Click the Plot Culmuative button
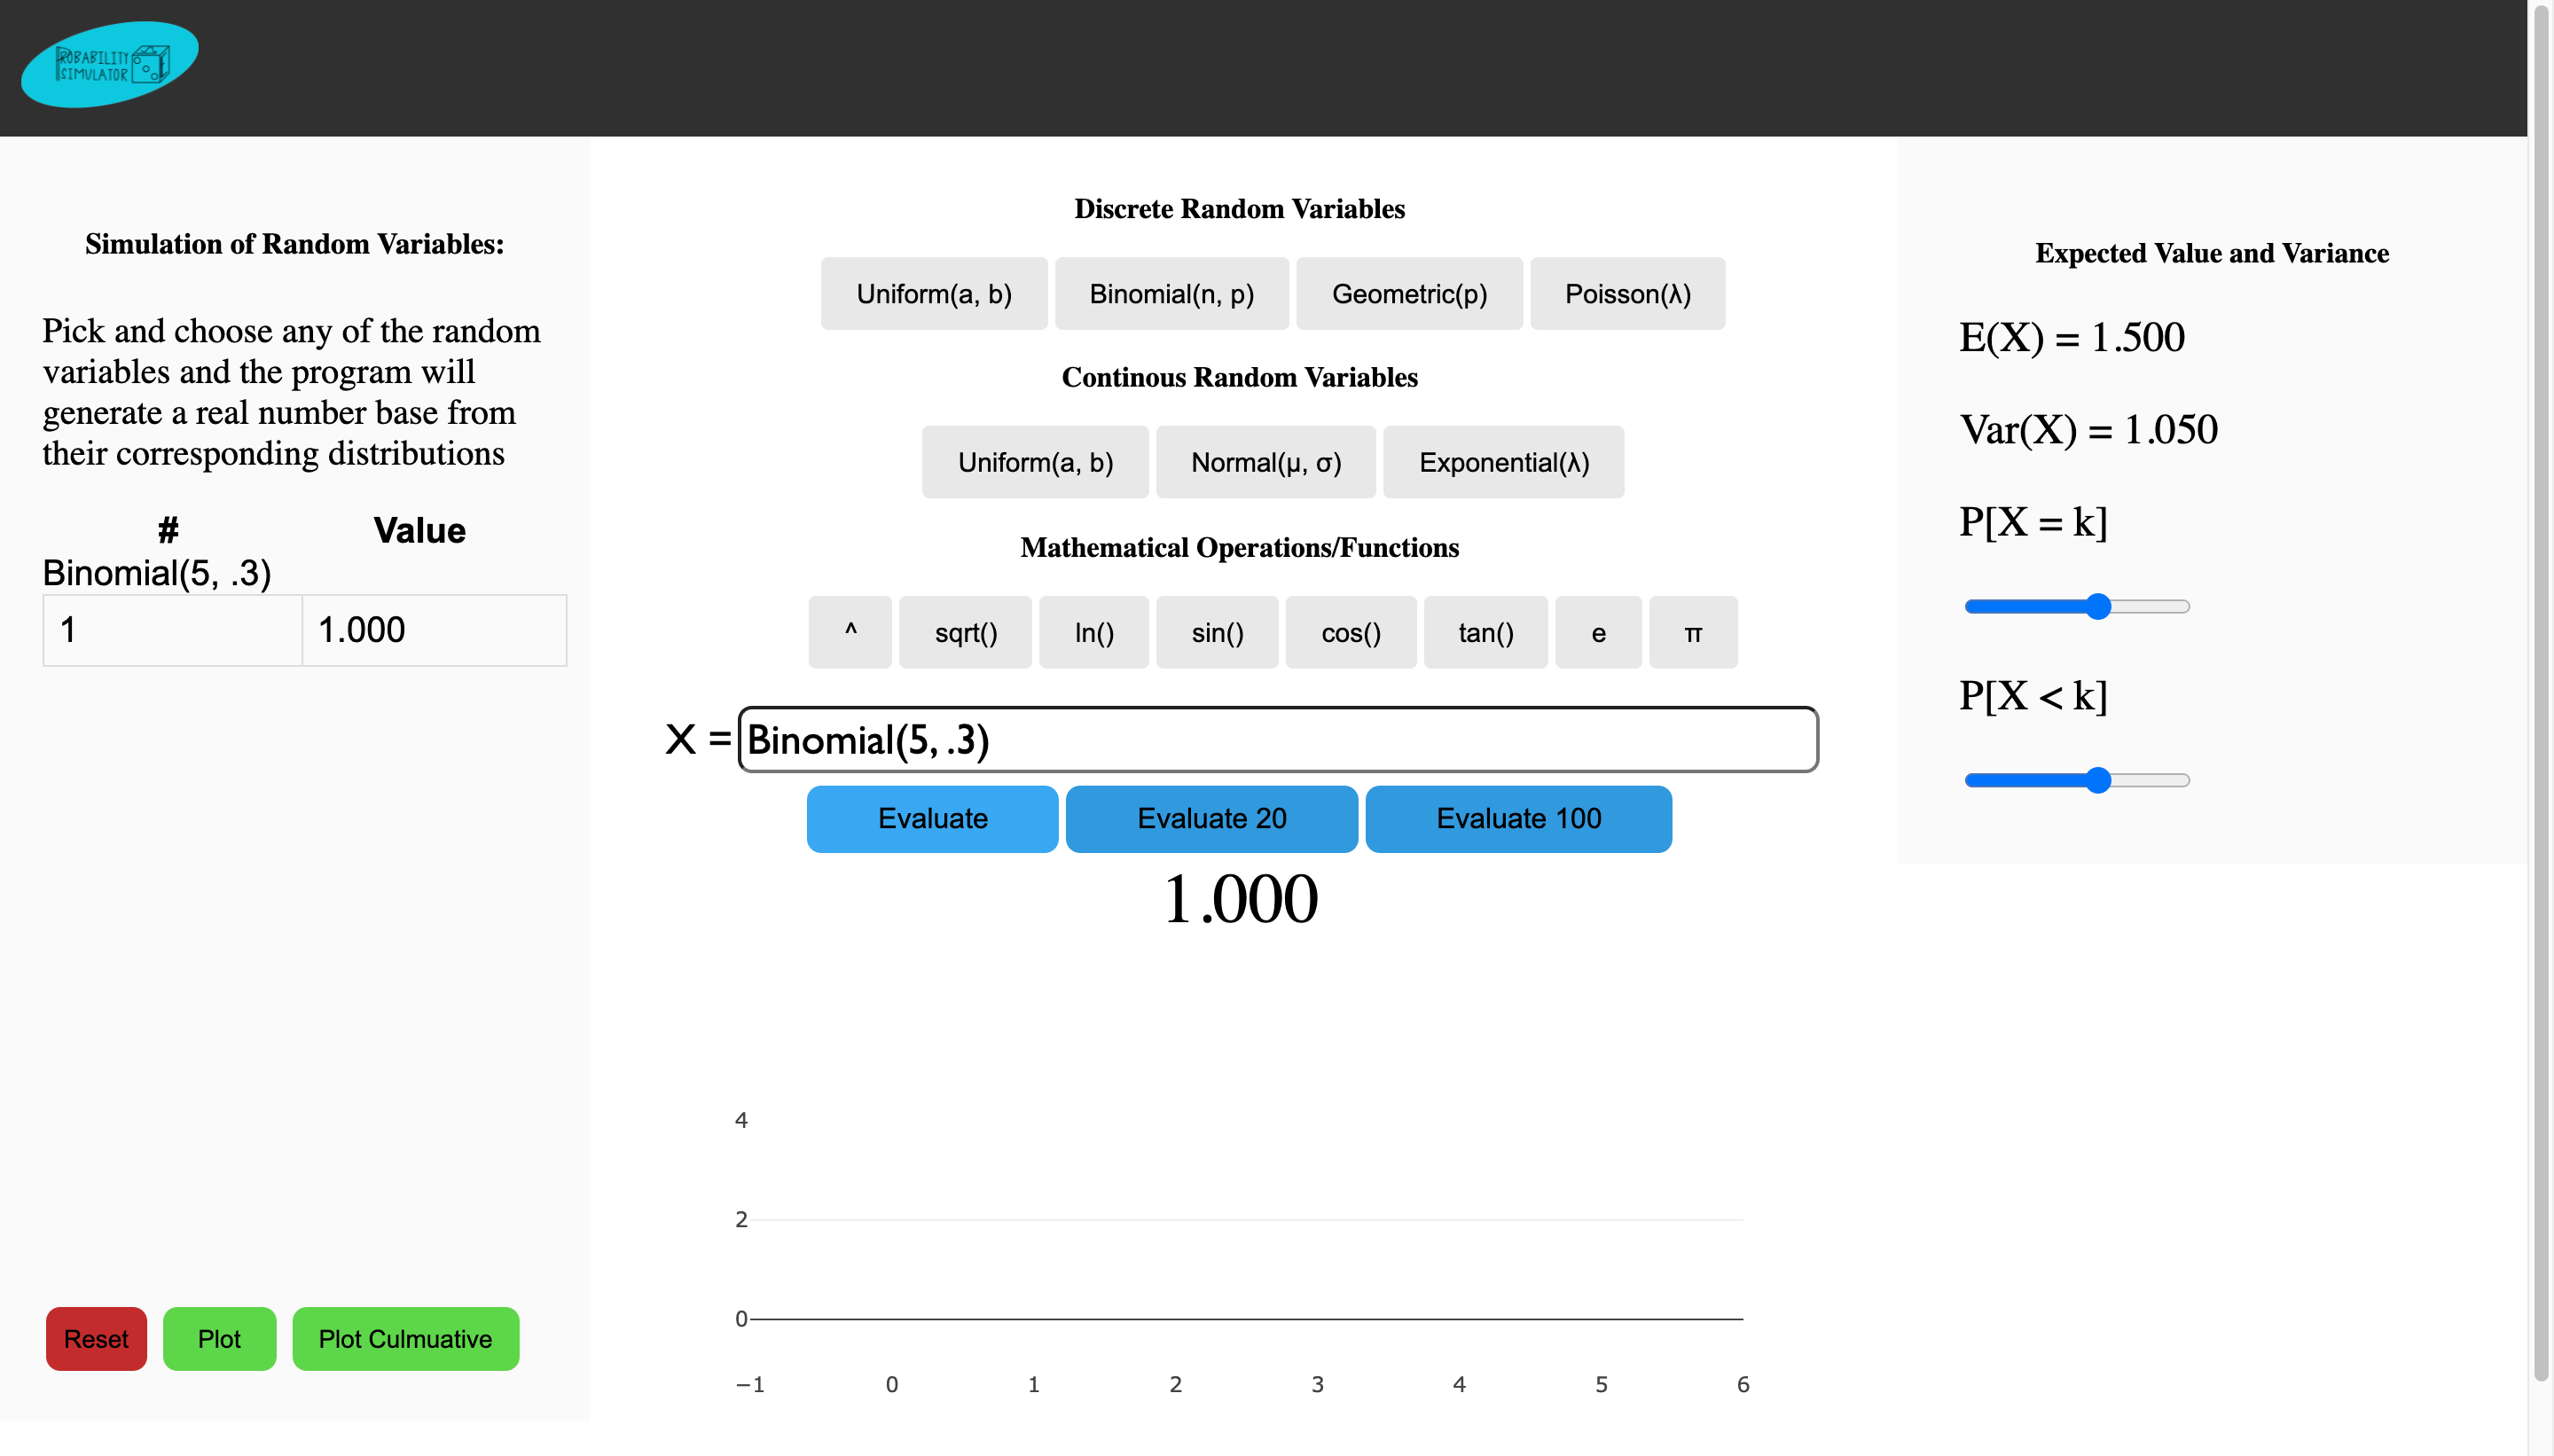The width and height of the screenshot is (2554, 1456). coord(405,1338)
